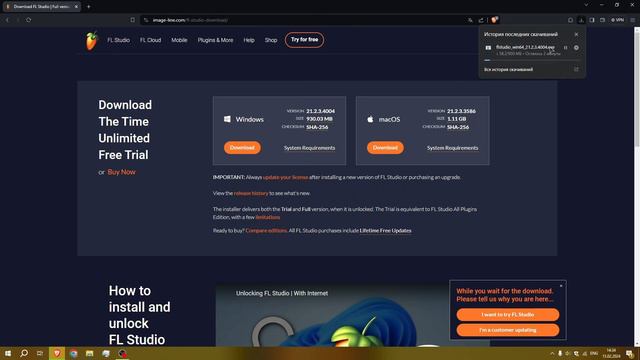This screenshot has width=640, height=360.
Task: Click Lifetime Free Updates link
Action: pyautogui.click(x=385, y=231)
